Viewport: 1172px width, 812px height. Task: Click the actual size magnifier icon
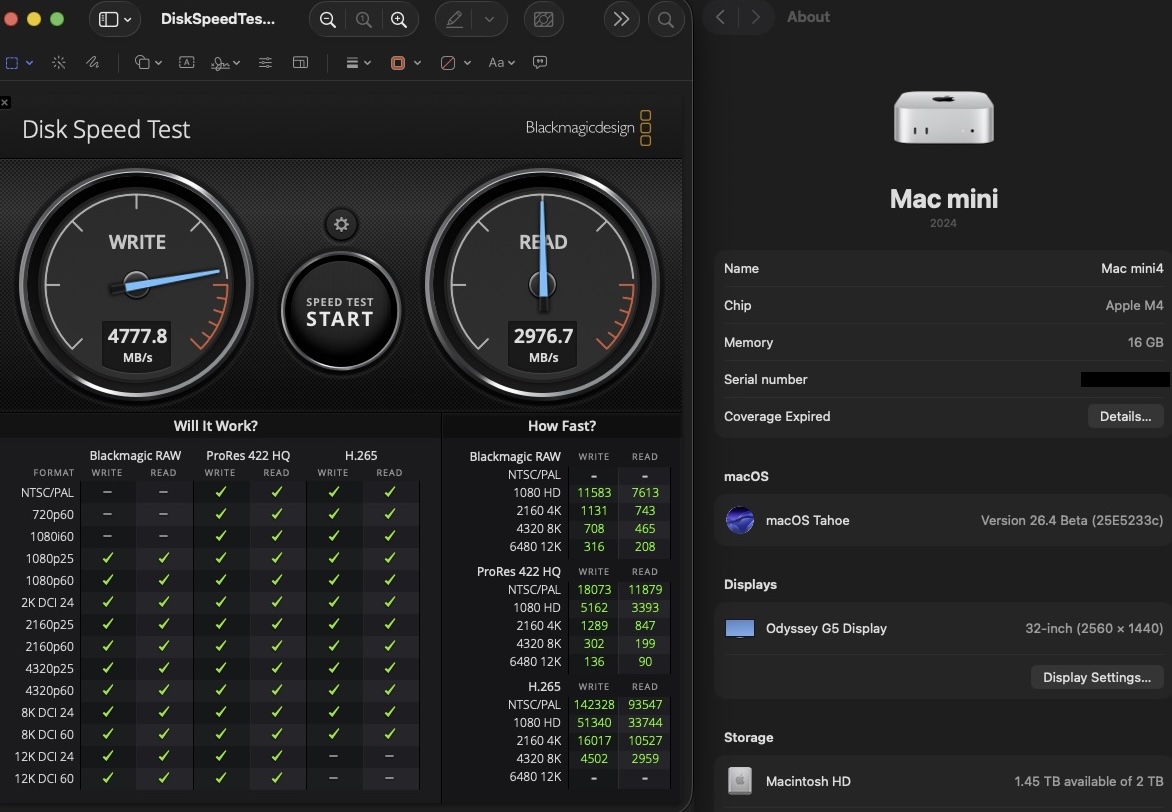pos(363,19)
